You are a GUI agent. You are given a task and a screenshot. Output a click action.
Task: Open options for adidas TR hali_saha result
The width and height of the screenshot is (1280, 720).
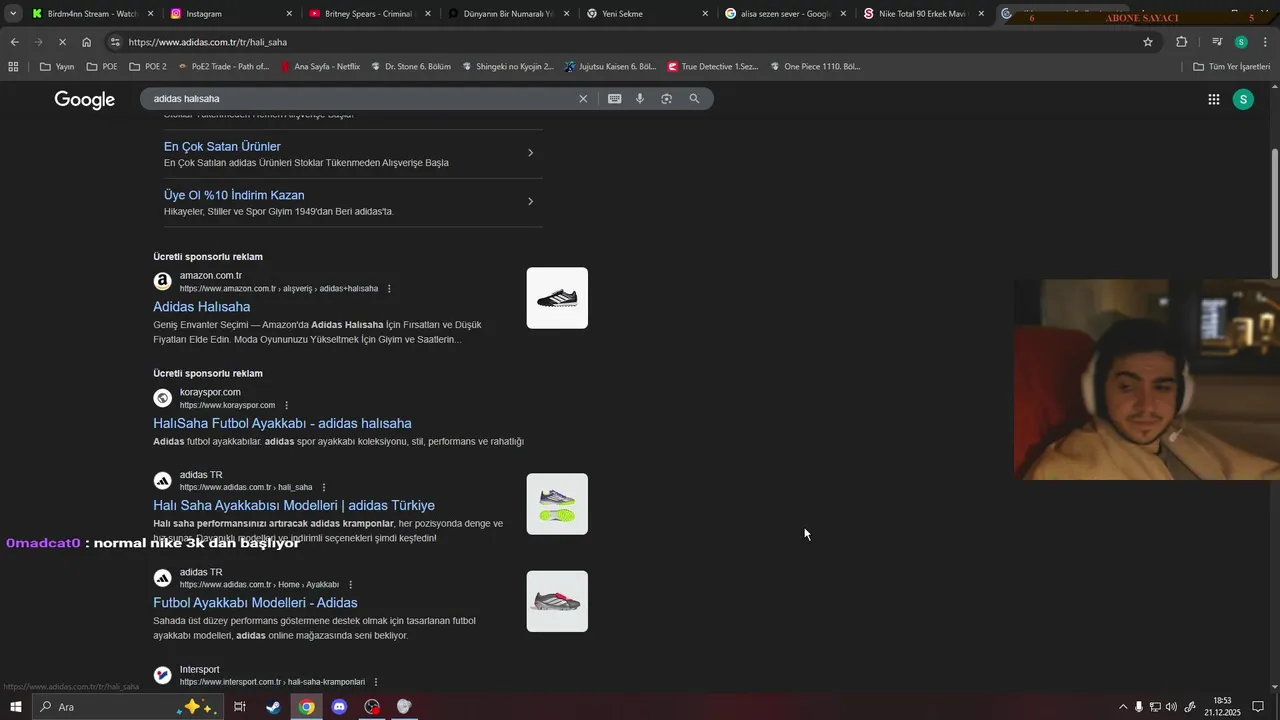coord(323,488)
